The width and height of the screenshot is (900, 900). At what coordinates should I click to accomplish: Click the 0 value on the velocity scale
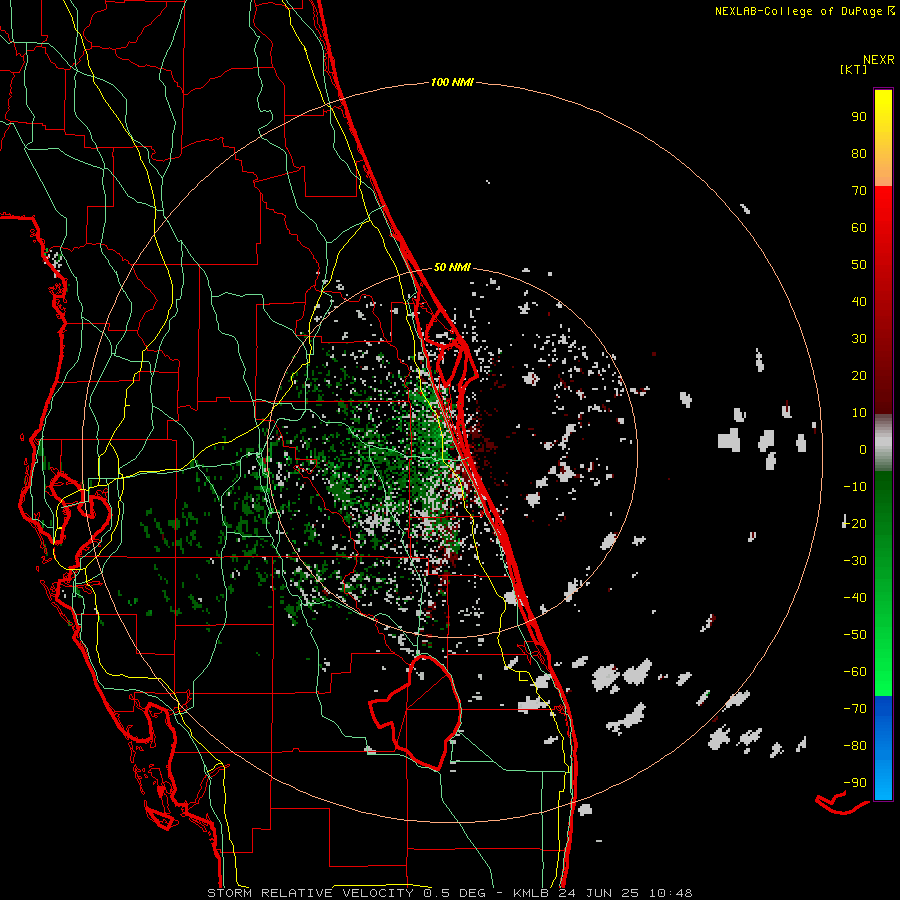pyautogui.click(x=863, y=449)
